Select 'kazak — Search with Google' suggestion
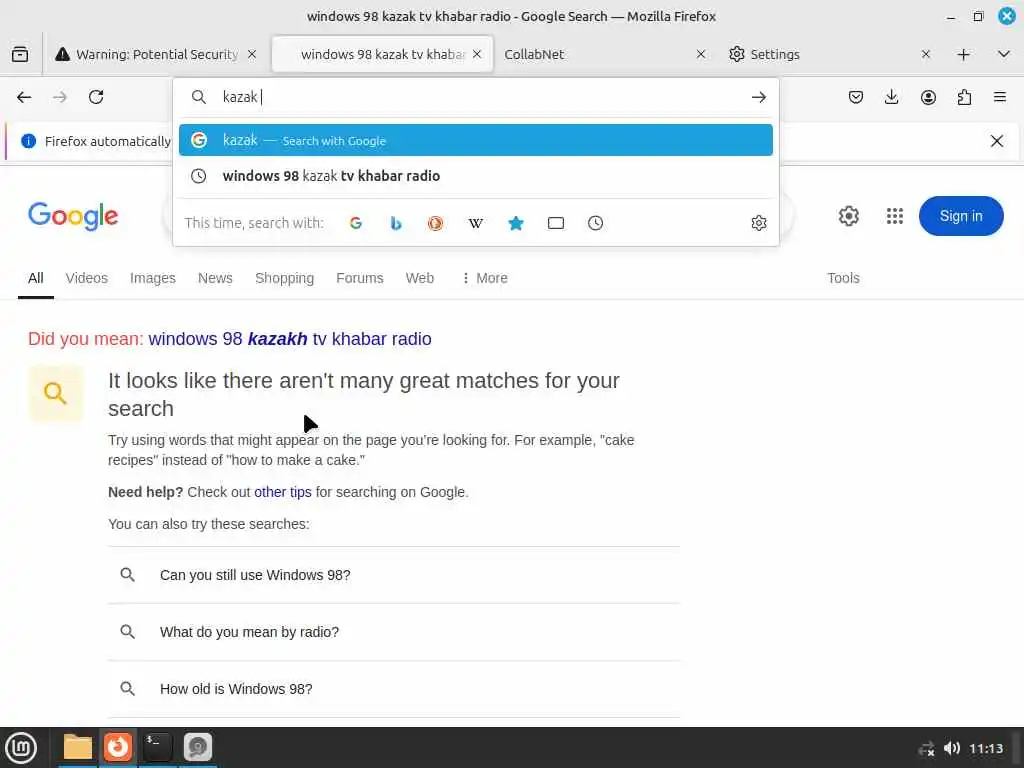The height and width of the screenshot is (768, 1024). (475, 140)
